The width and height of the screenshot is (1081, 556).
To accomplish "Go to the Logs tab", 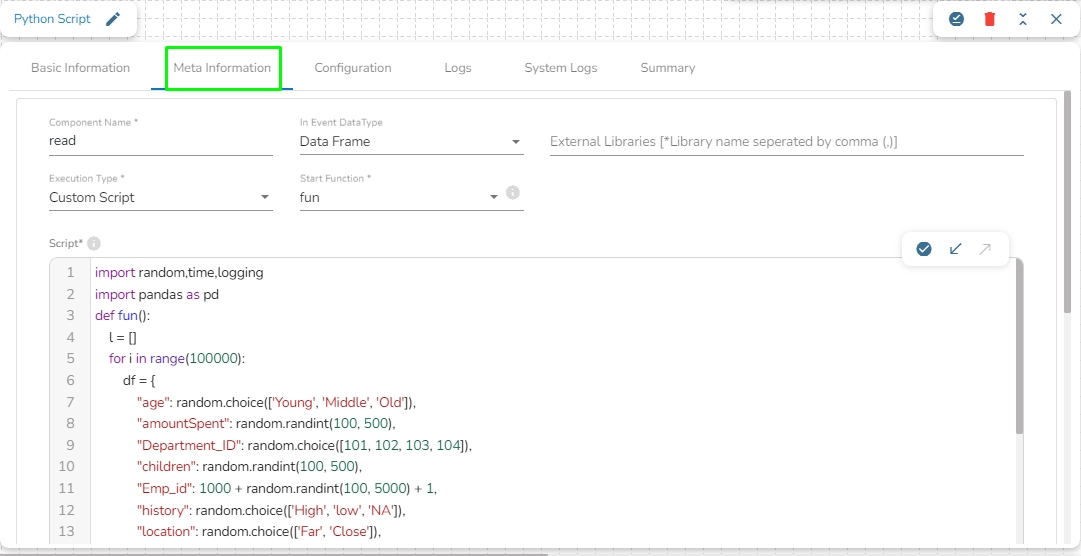I will coord(458,68).
